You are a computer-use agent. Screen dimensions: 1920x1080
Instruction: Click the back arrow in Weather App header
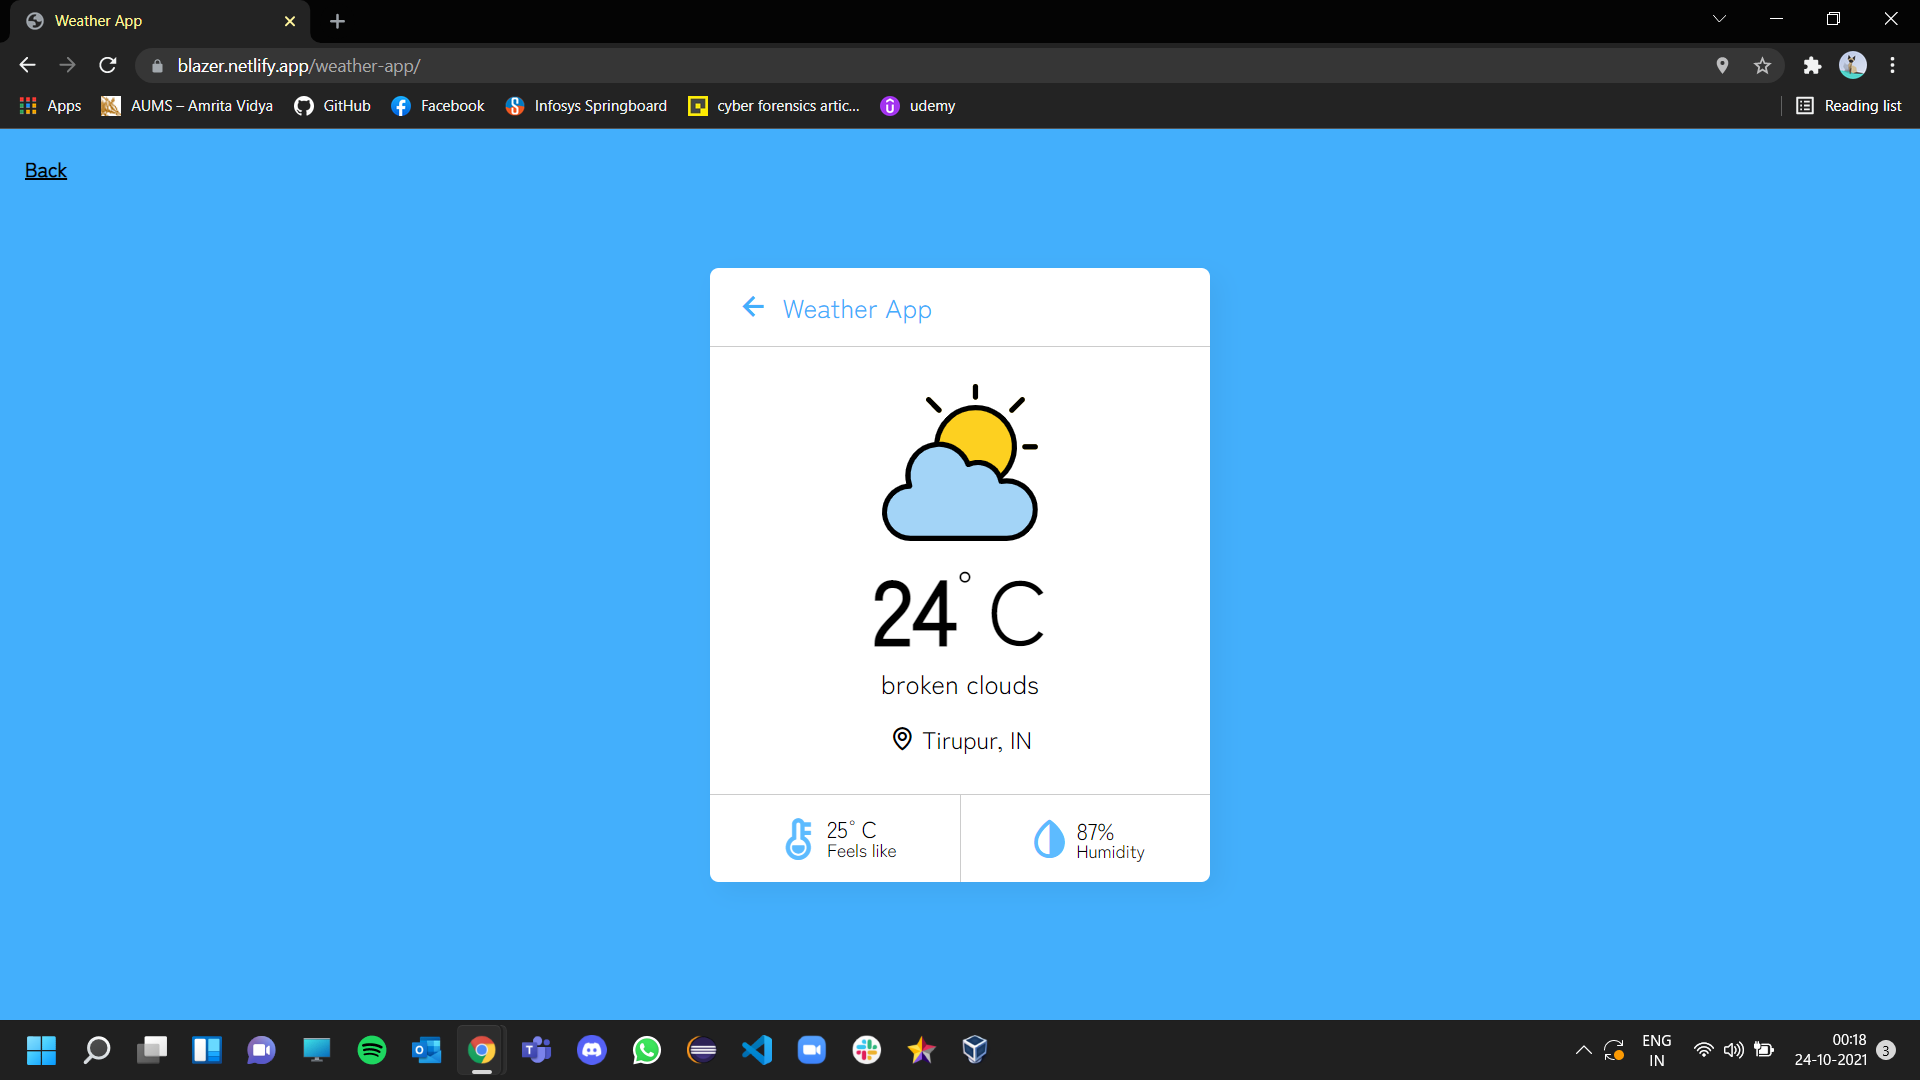(x=753, y=307)
